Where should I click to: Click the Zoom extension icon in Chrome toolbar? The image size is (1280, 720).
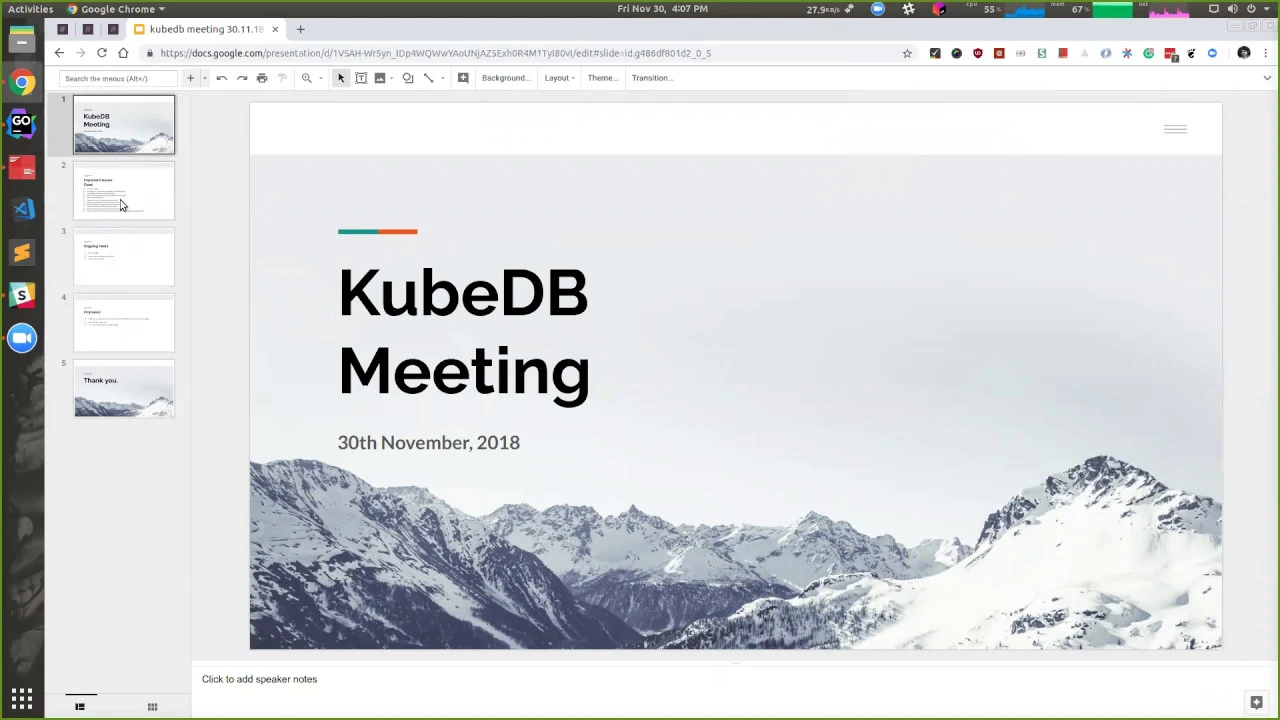pos(1212,53)
